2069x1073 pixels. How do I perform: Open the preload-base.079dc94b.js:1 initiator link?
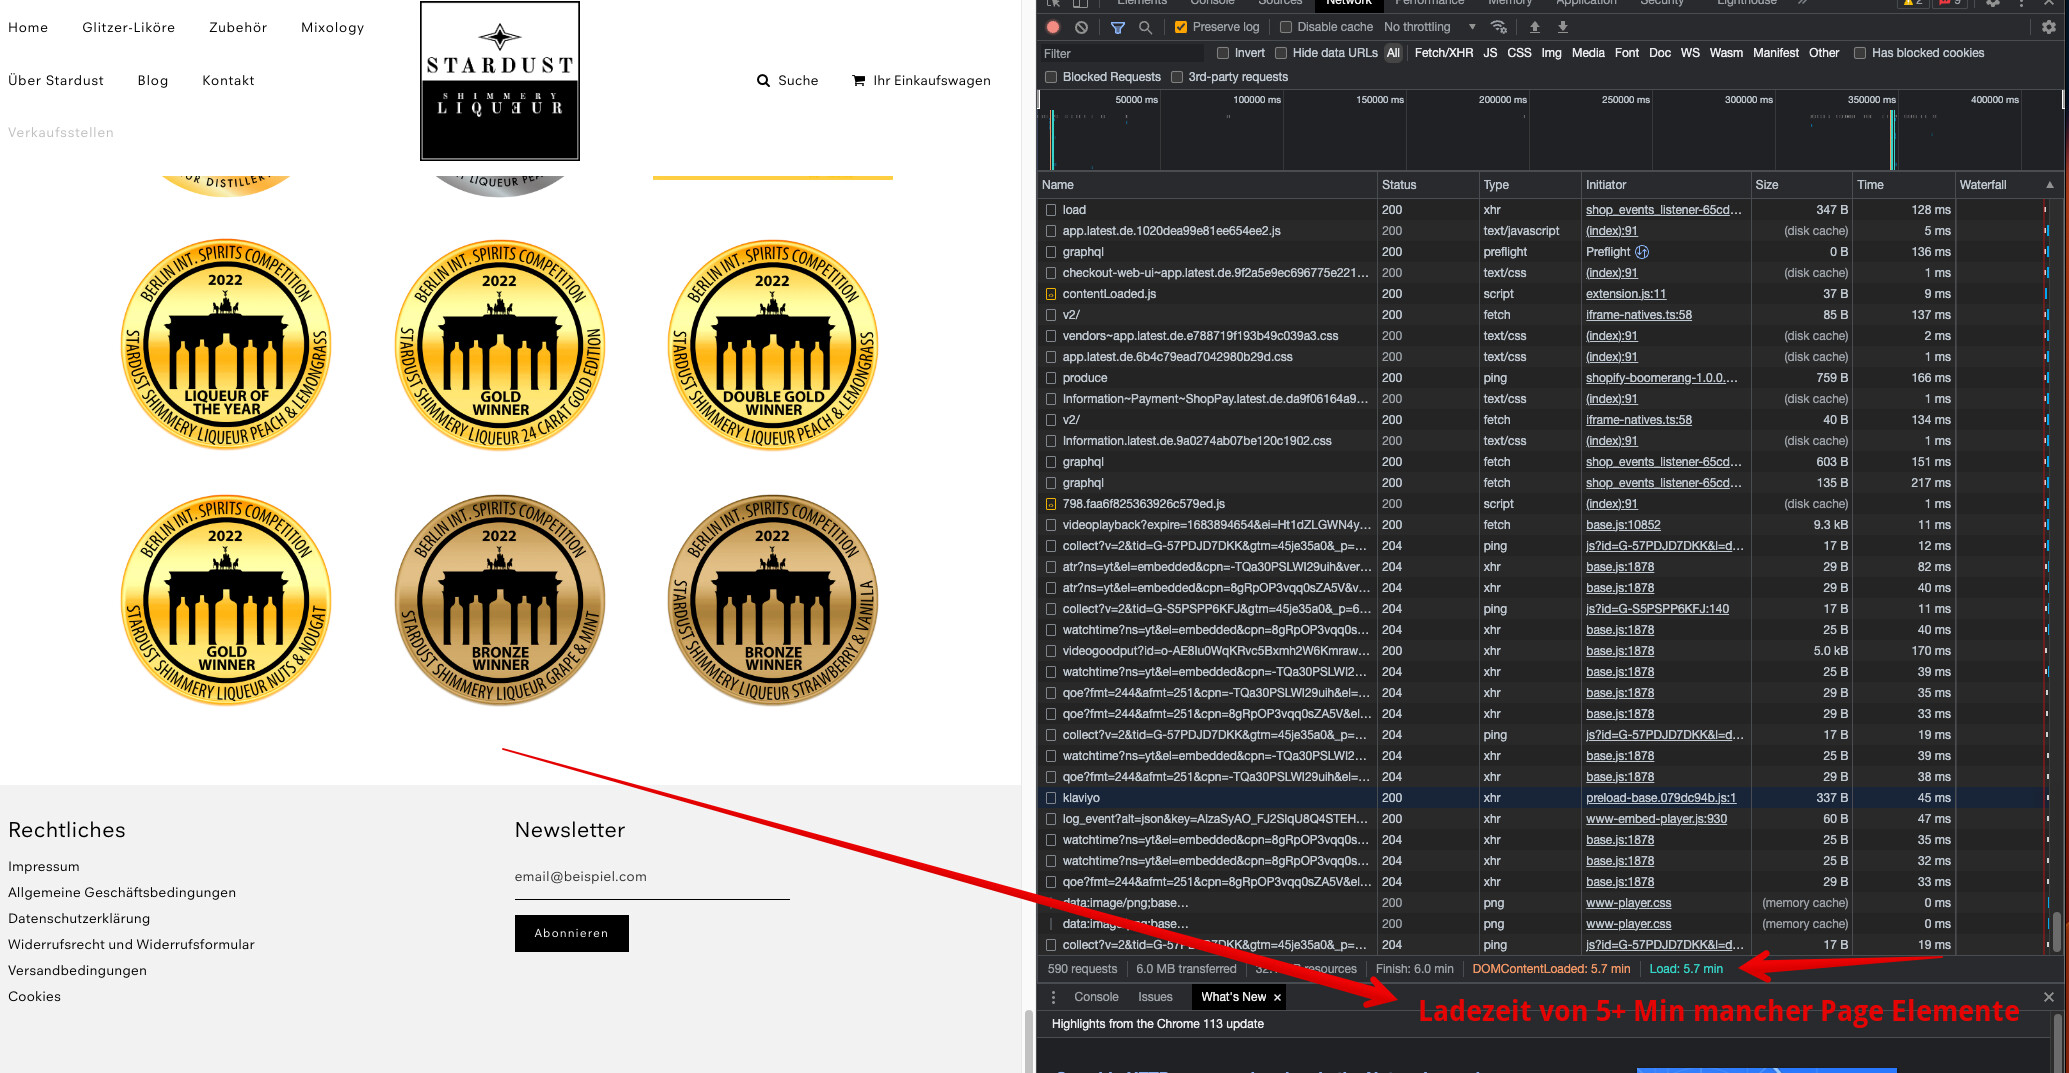coord(1661,798)
